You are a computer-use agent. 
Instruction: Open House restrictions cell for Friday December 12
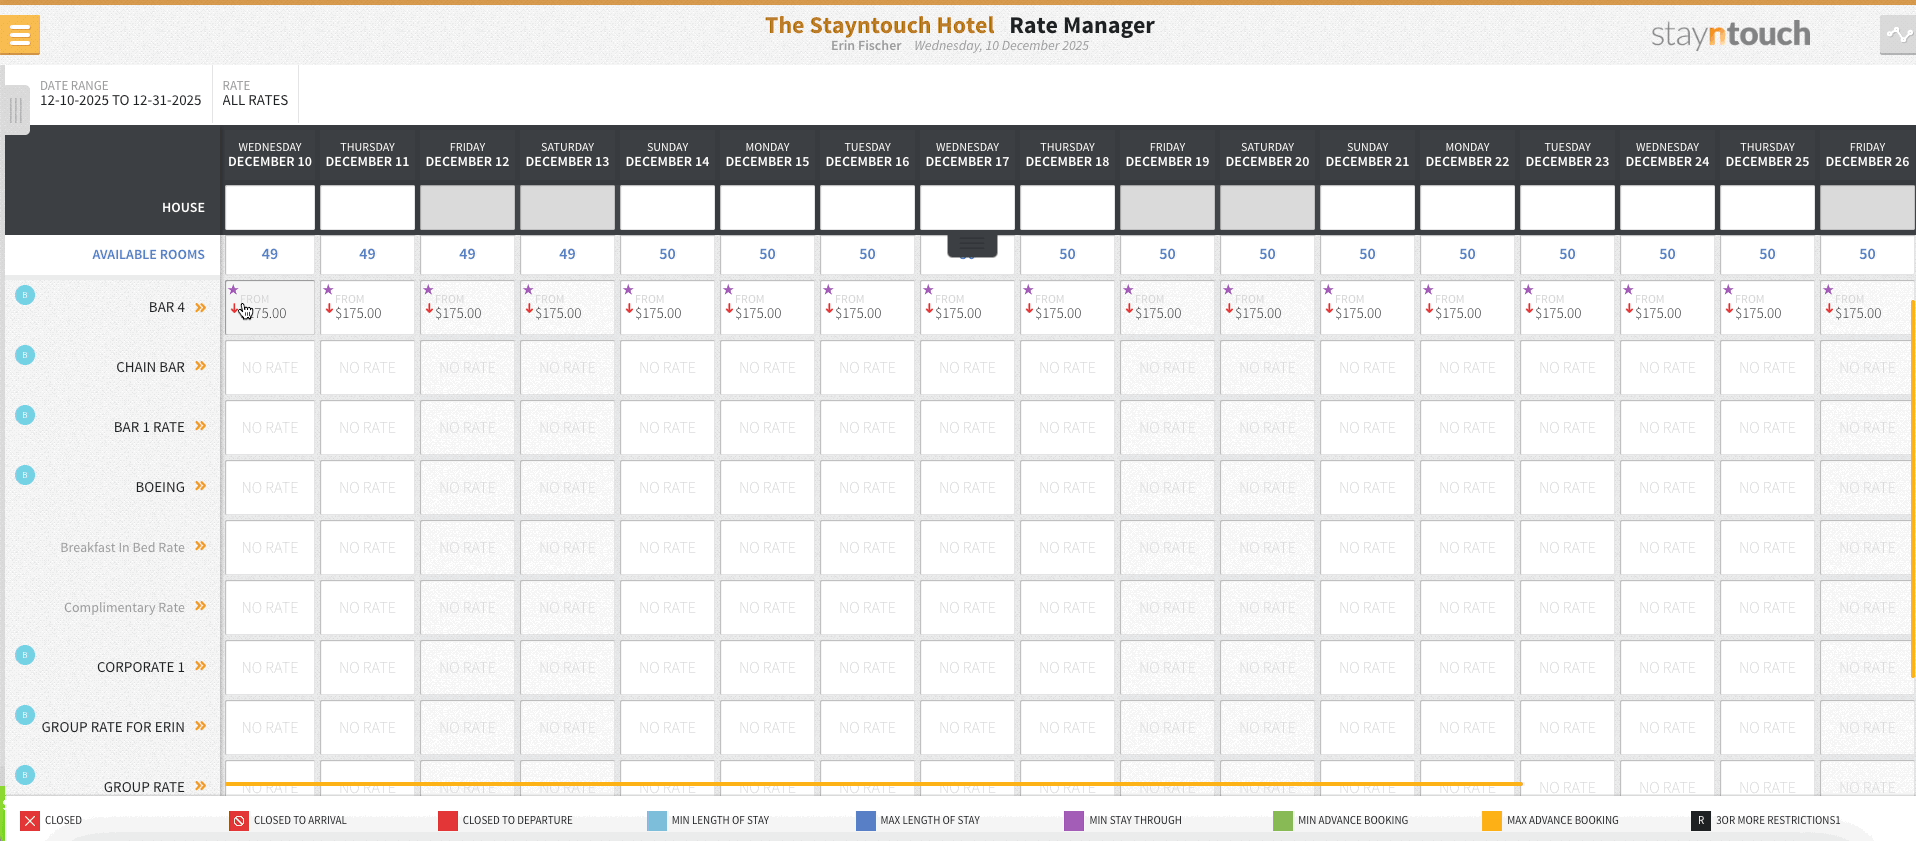coord(468,208)
